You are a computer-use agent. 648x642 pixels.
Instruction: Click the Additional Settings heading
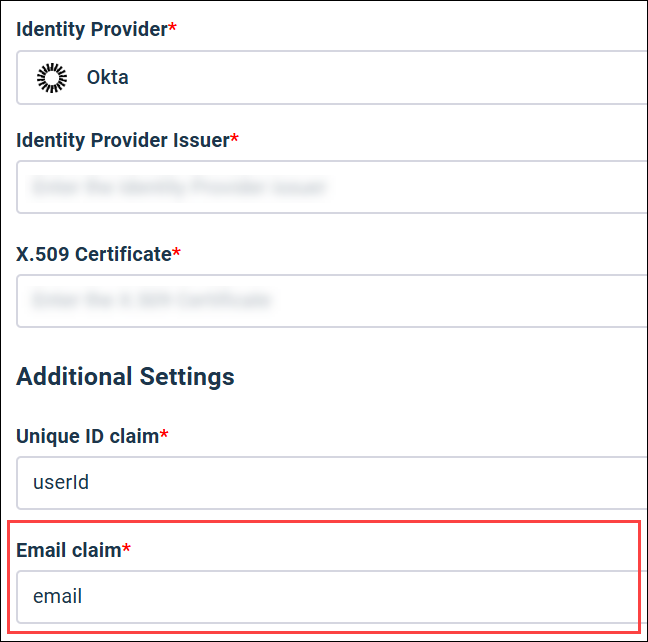point(125,377)
